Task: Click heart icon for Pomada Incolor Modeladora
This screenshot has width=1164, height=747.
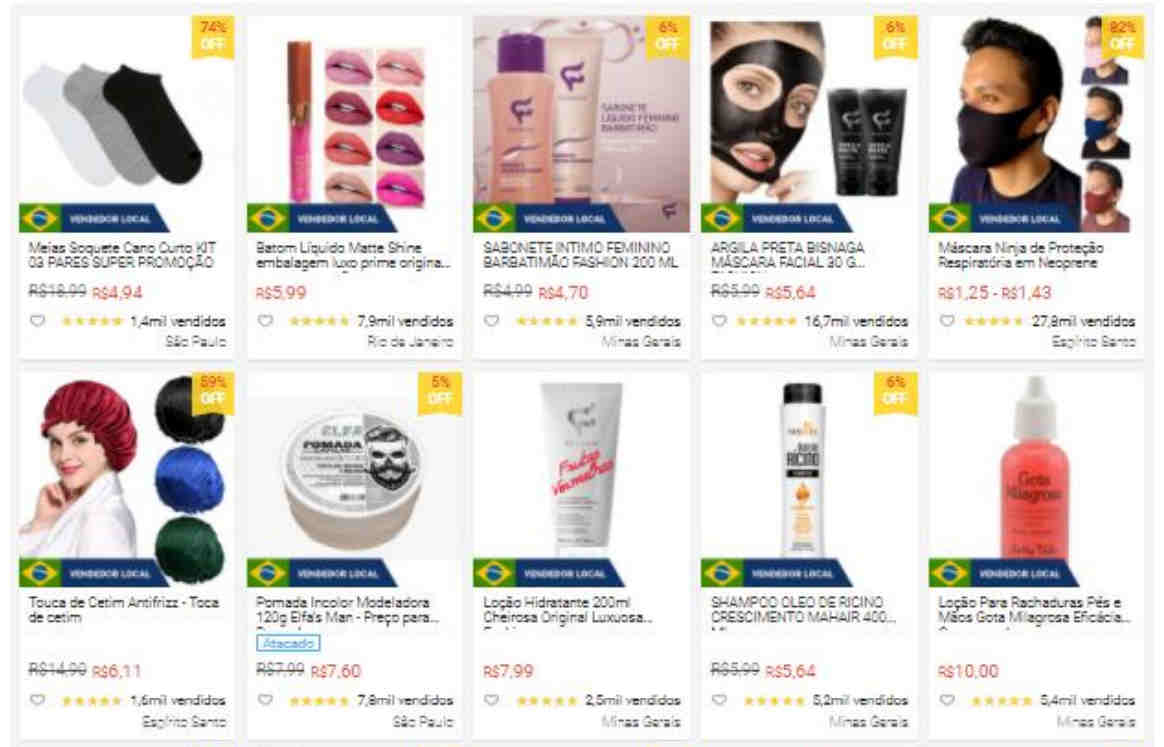Action: [x=265, y=699]
